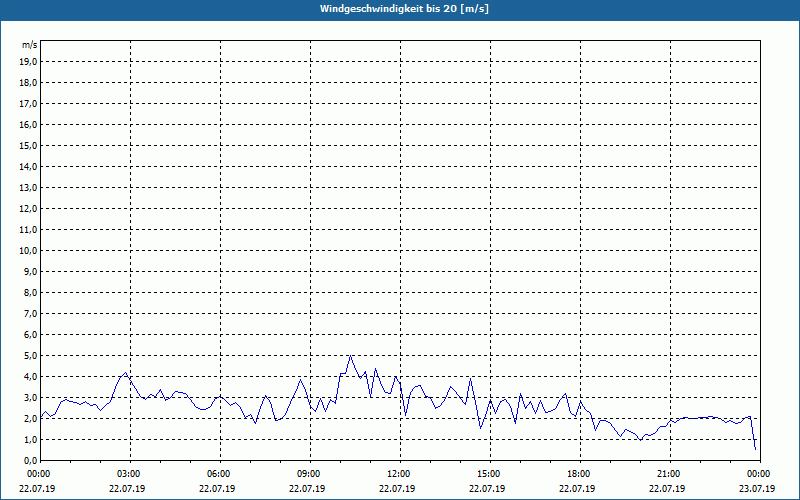Click the 19,0 y-axis label
This screenshot has width=800, height=500.
coord(28,62)
